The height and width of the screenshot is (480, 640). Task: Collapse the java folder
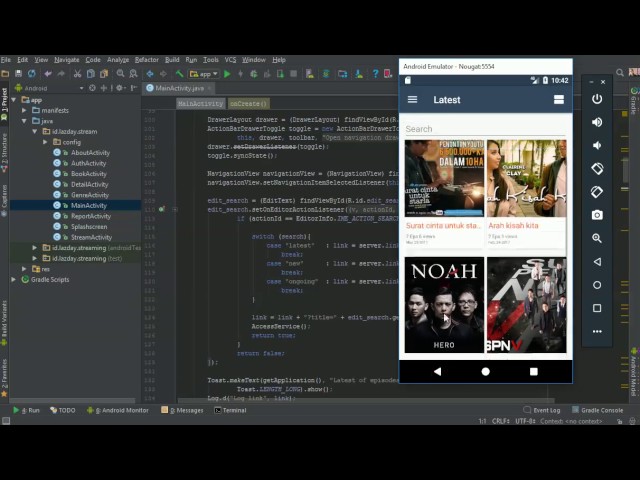tap(24, 121)
